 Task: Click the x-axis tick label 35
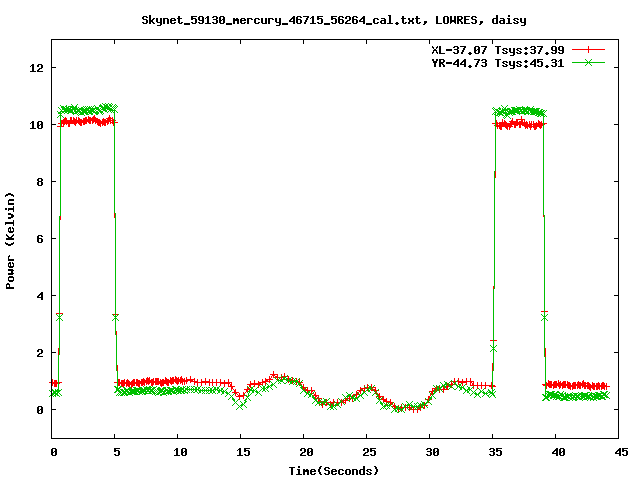[496, 452]
